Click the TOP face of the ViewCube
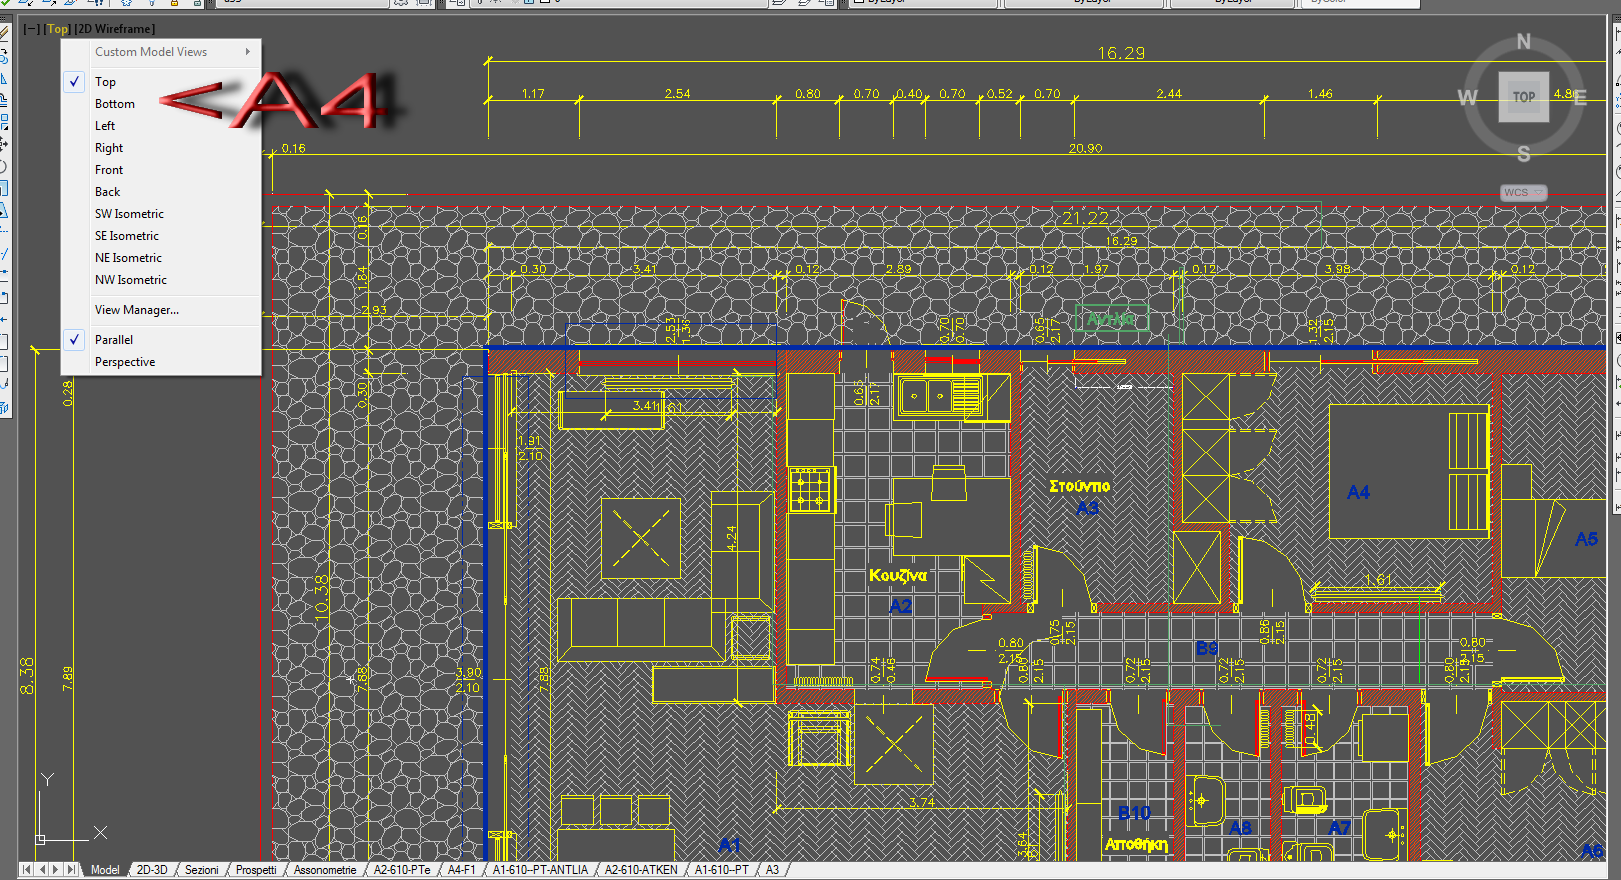Screen dimensions: 1621x880 (x=1523, y=97)
